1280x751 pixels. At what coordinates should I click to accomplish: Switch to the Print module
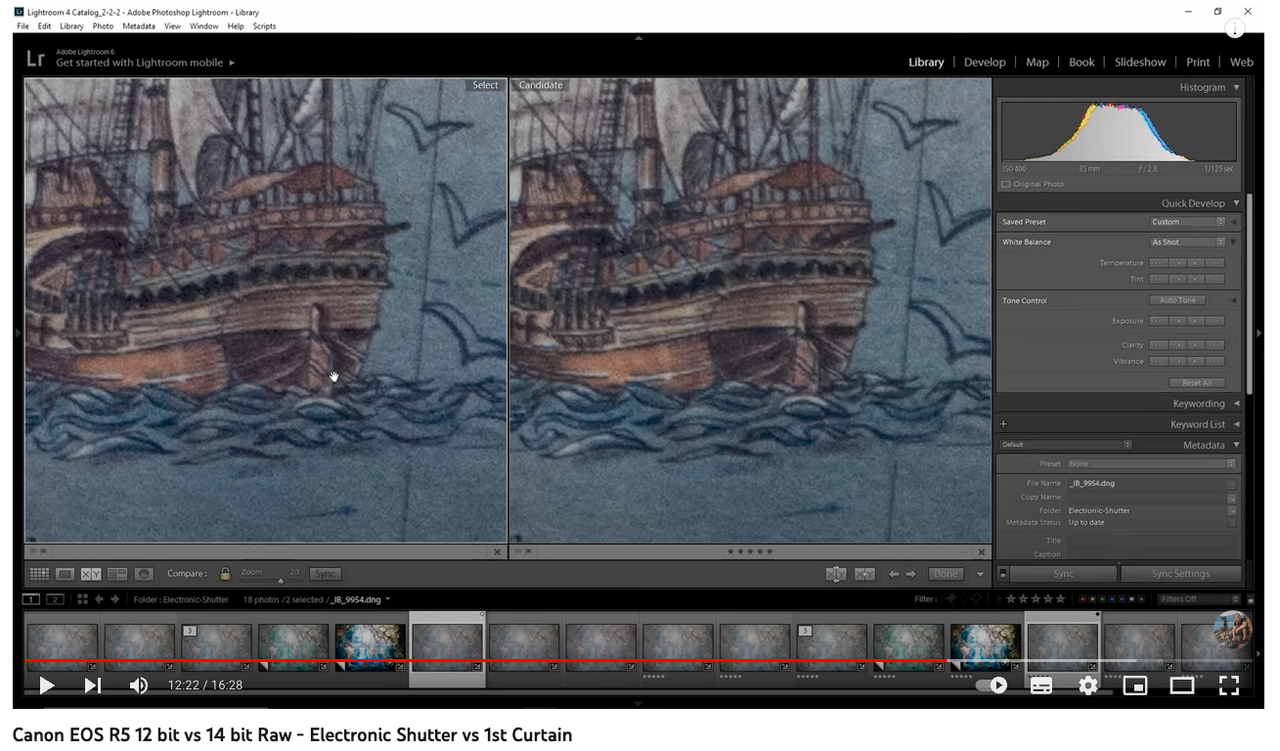tap(1198, 62)
